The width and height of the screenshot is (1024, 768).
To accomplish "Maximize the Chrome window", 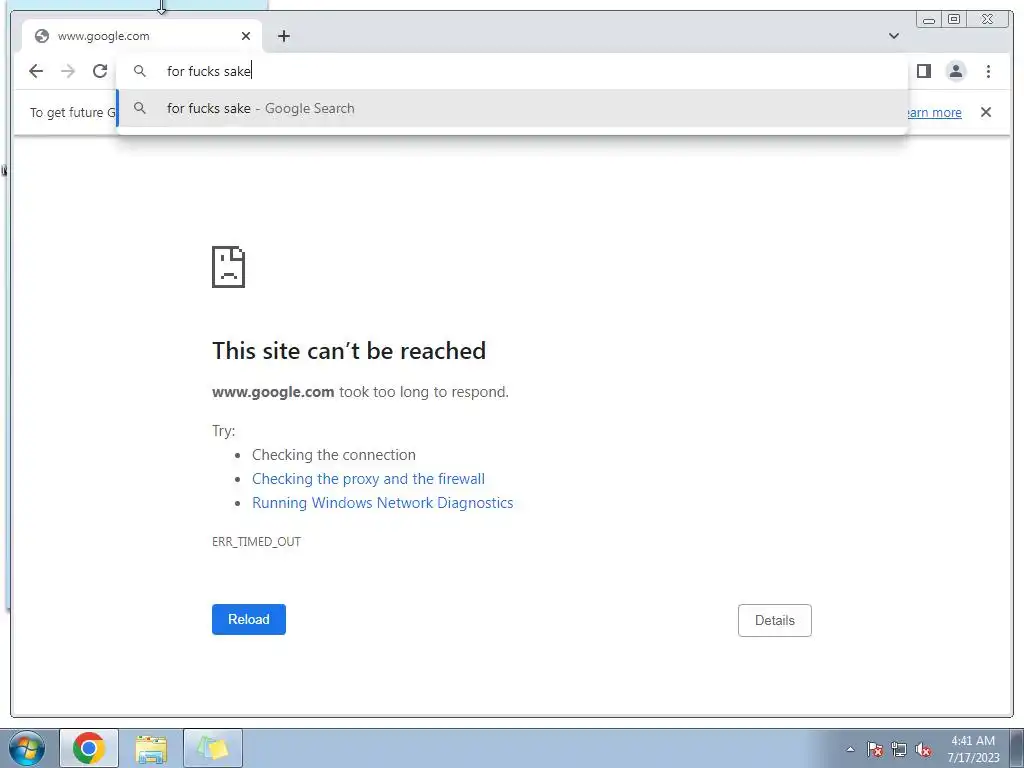I will click(x=954, y=19).
